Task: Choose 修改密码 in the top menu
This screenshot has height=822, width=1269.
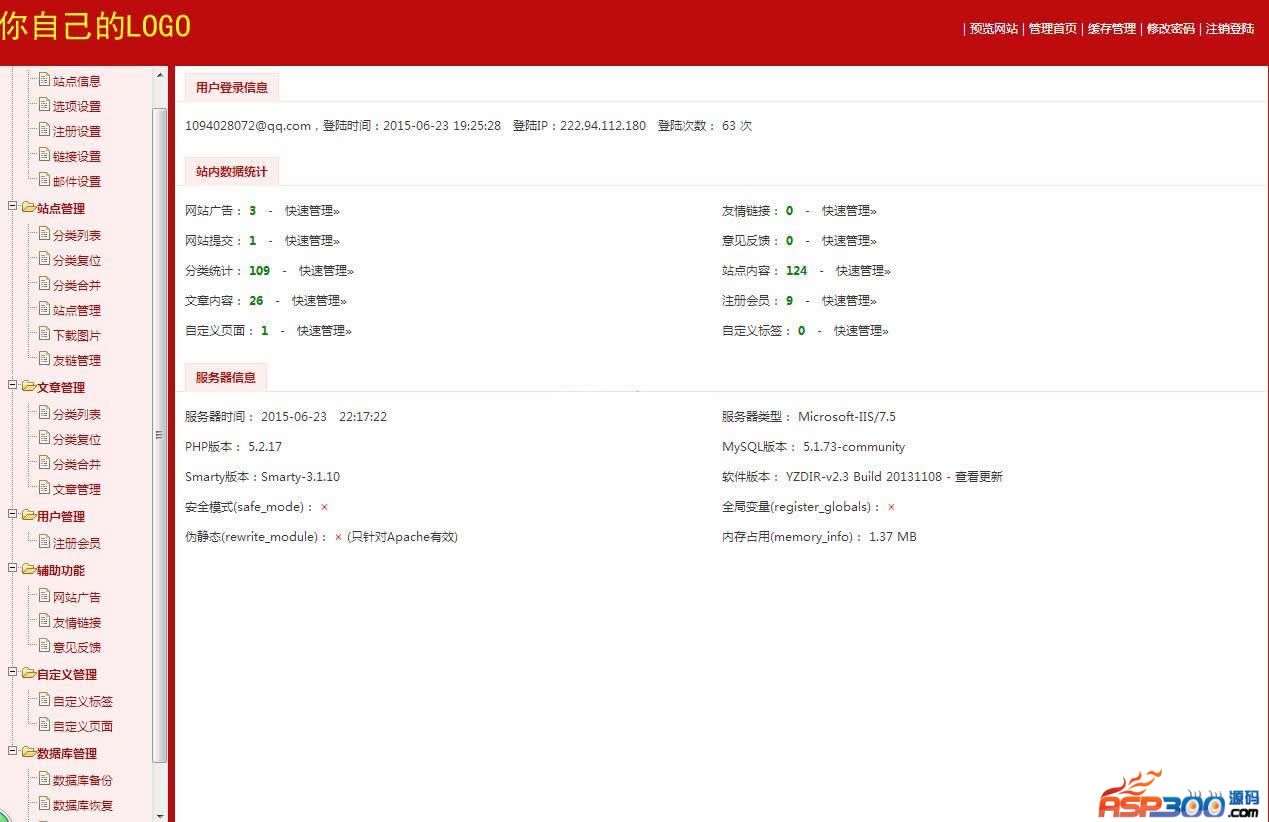Action: (1171, 29)
